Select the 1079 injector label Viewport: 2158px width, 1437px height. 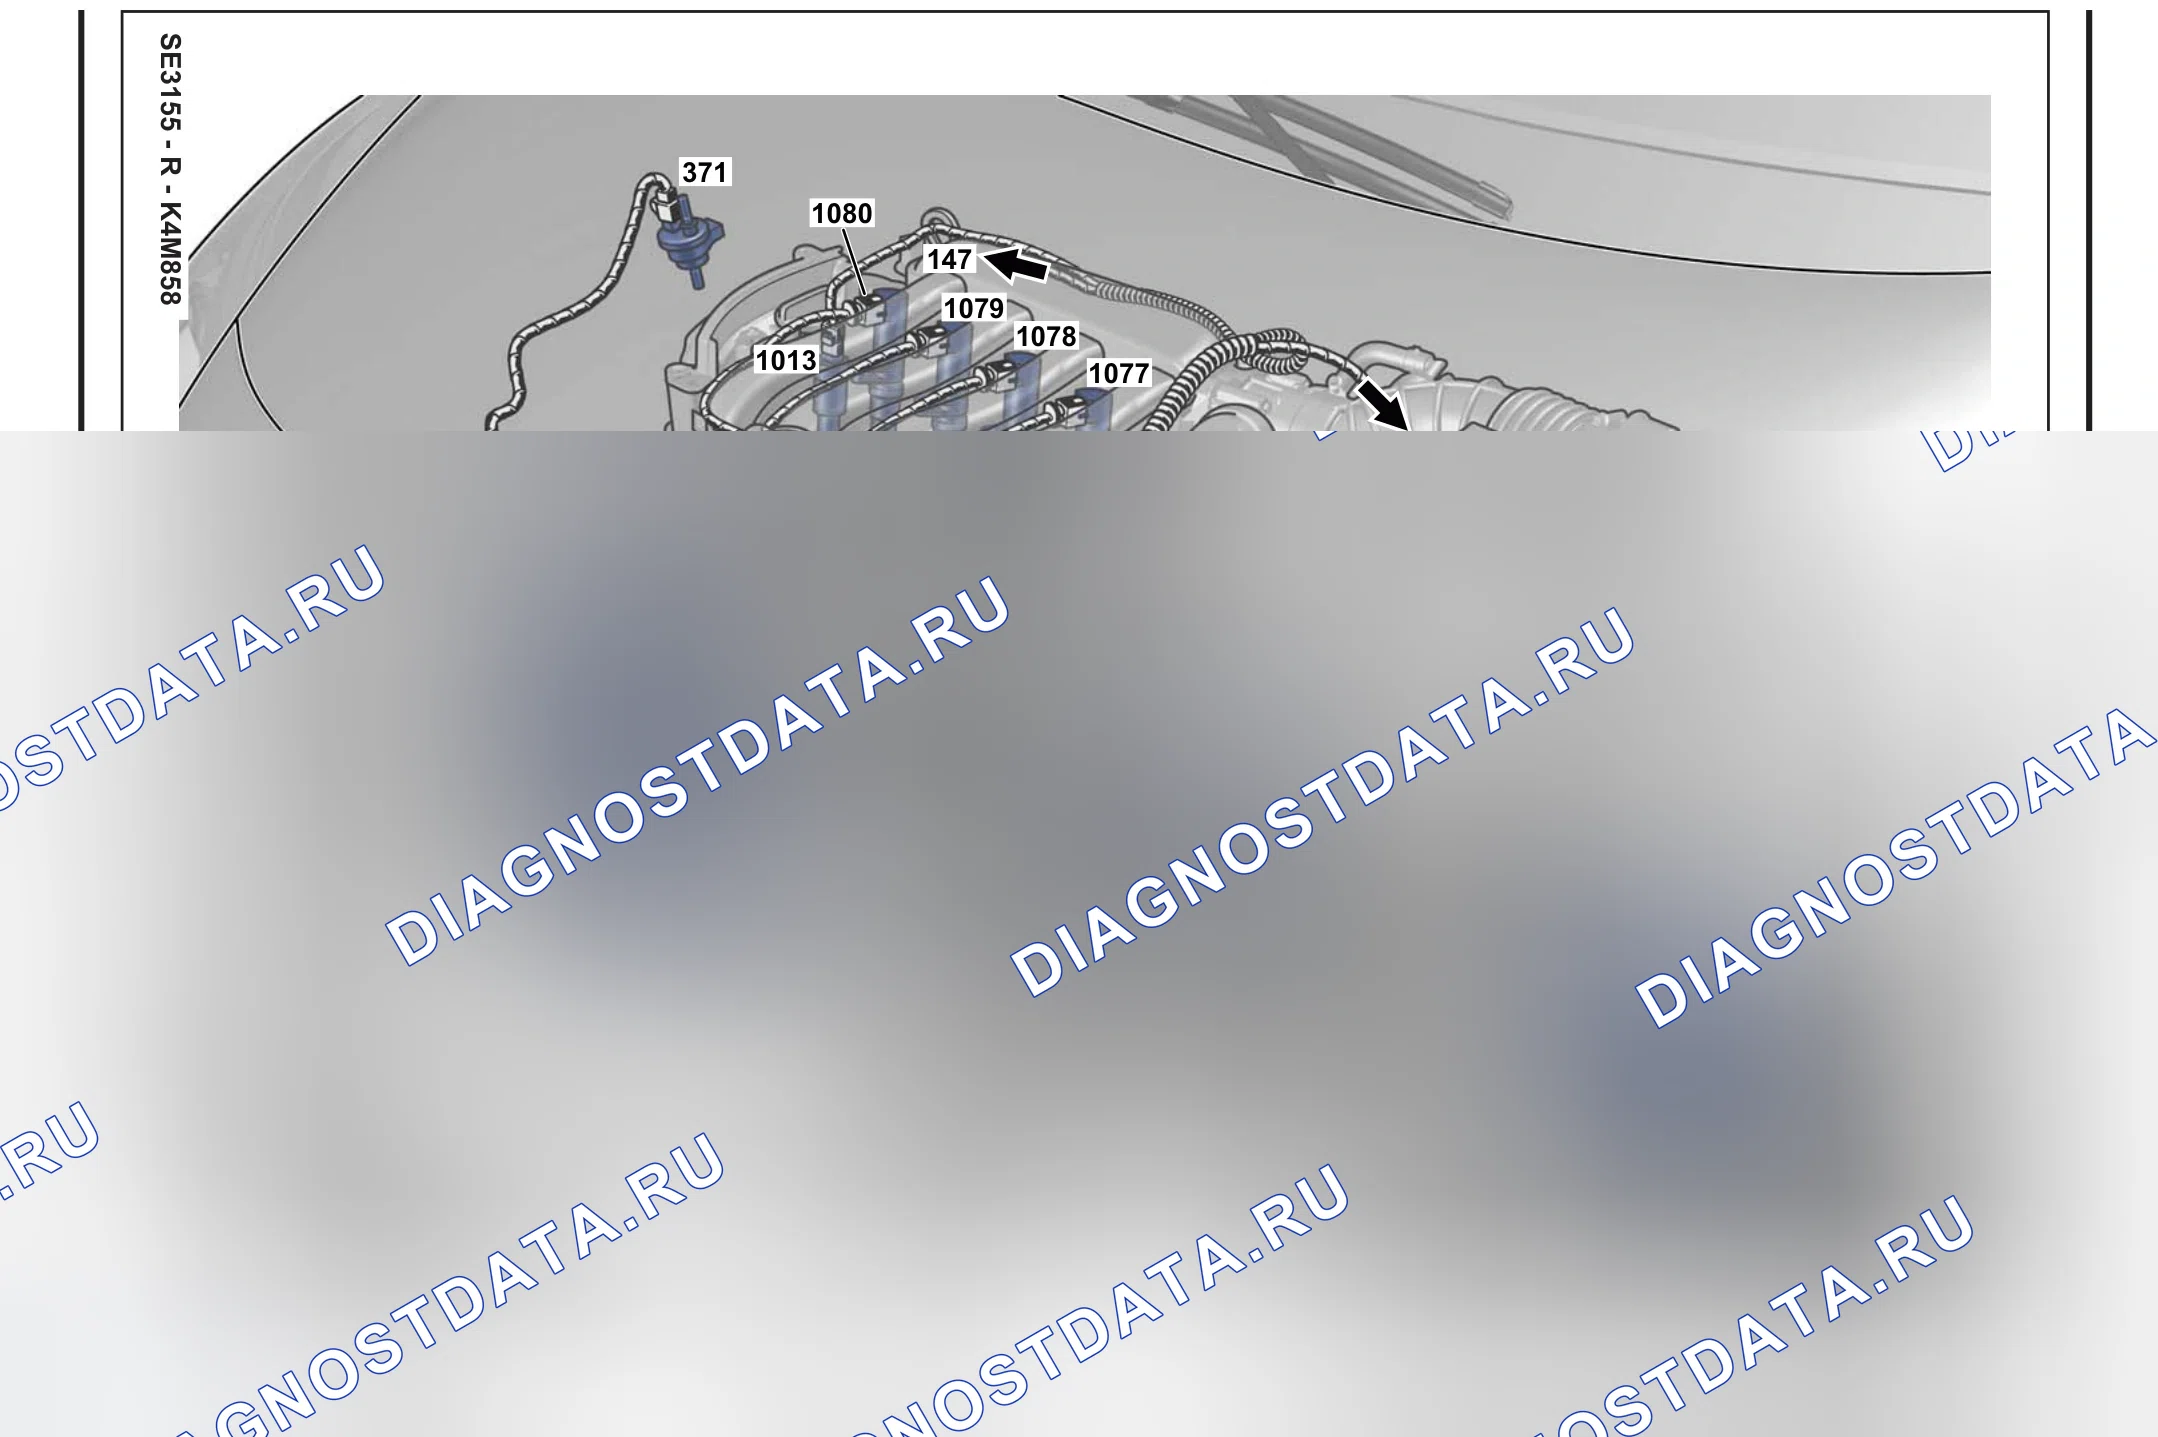[x=973, y=308]
